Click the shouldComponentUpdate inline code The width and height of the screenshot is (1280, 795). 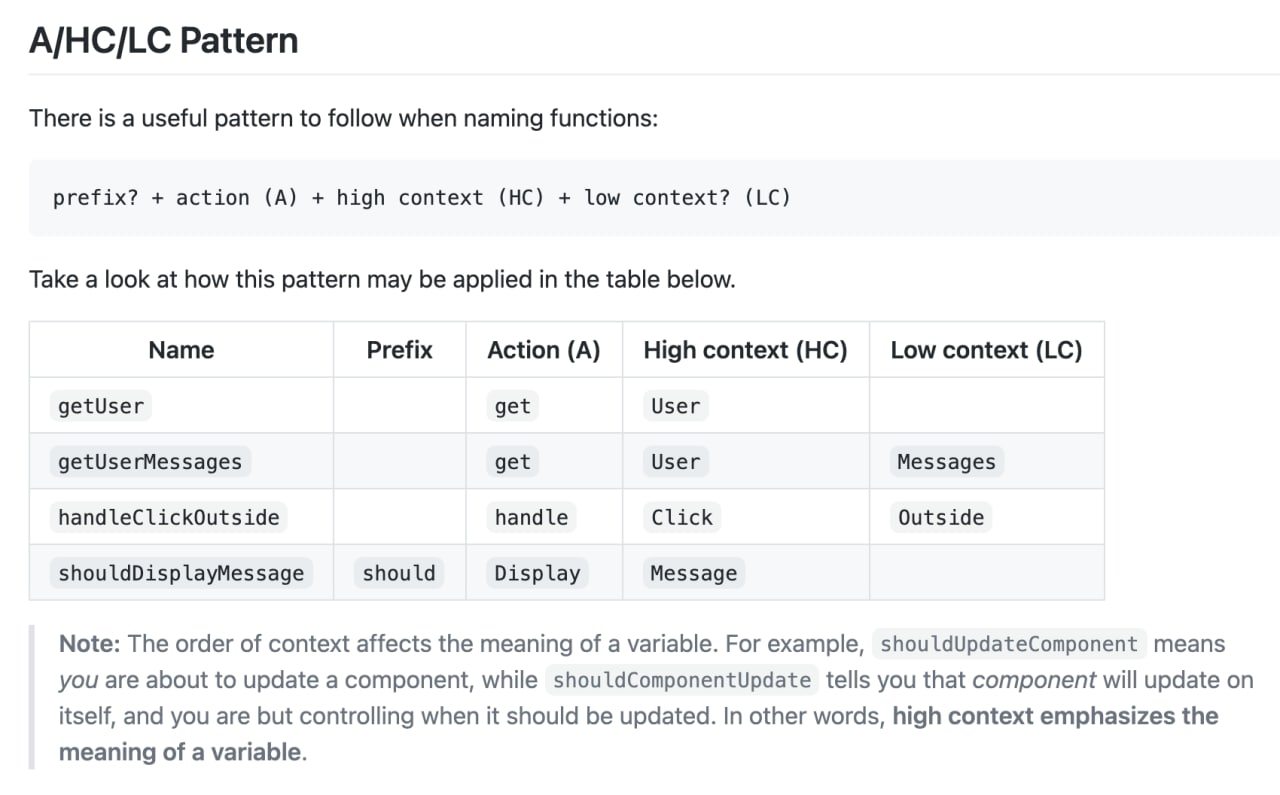click(x=682, y=680)
